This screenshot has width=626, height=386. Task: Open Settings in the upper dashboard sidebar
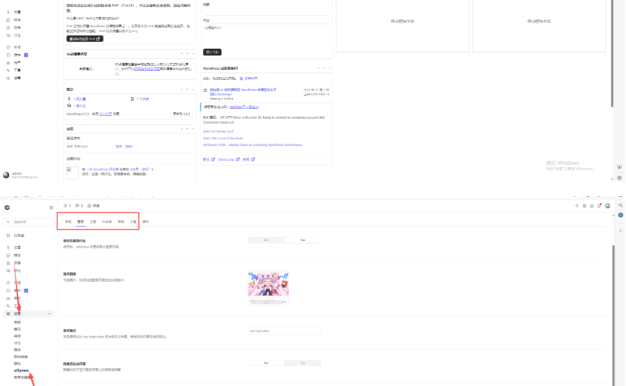[17, 78]
